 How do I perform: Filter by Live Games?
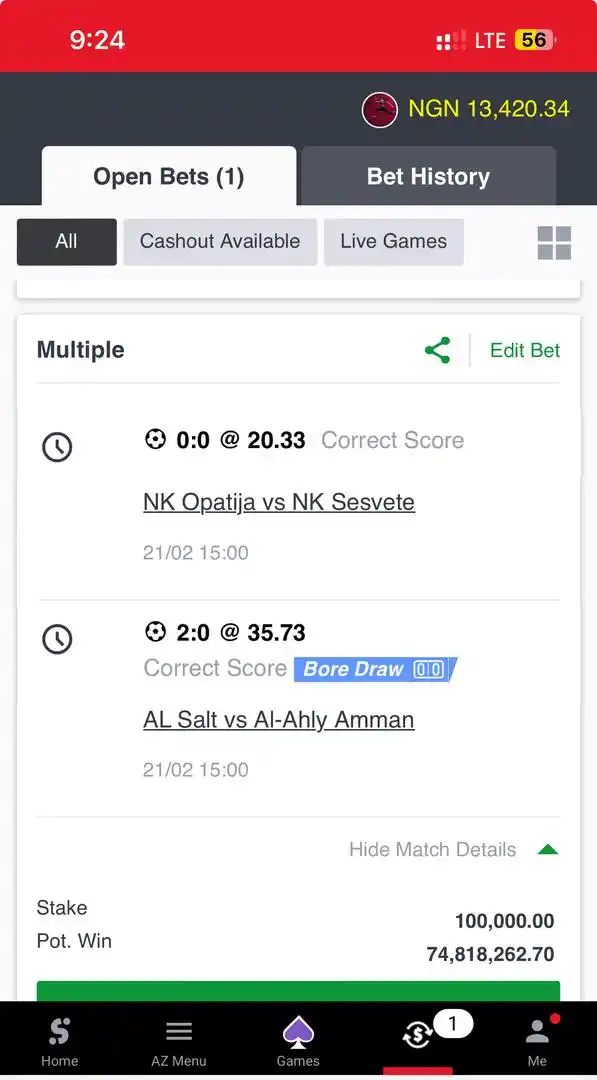pos(394,242)
